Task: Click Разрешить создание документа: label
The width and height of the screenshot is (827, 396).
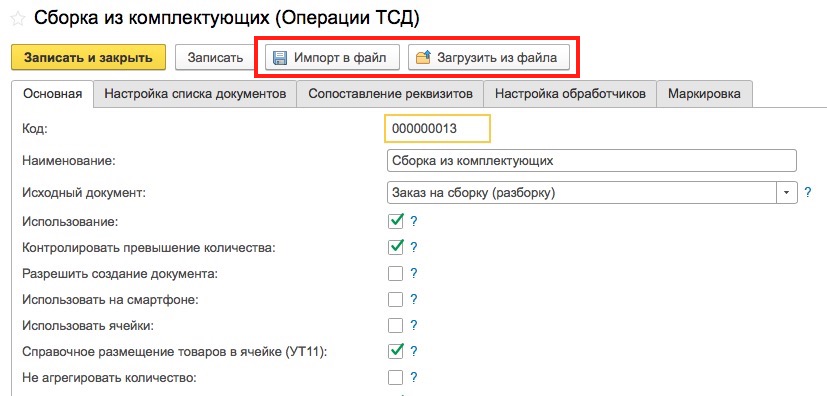Action: (x=120, y=274)
